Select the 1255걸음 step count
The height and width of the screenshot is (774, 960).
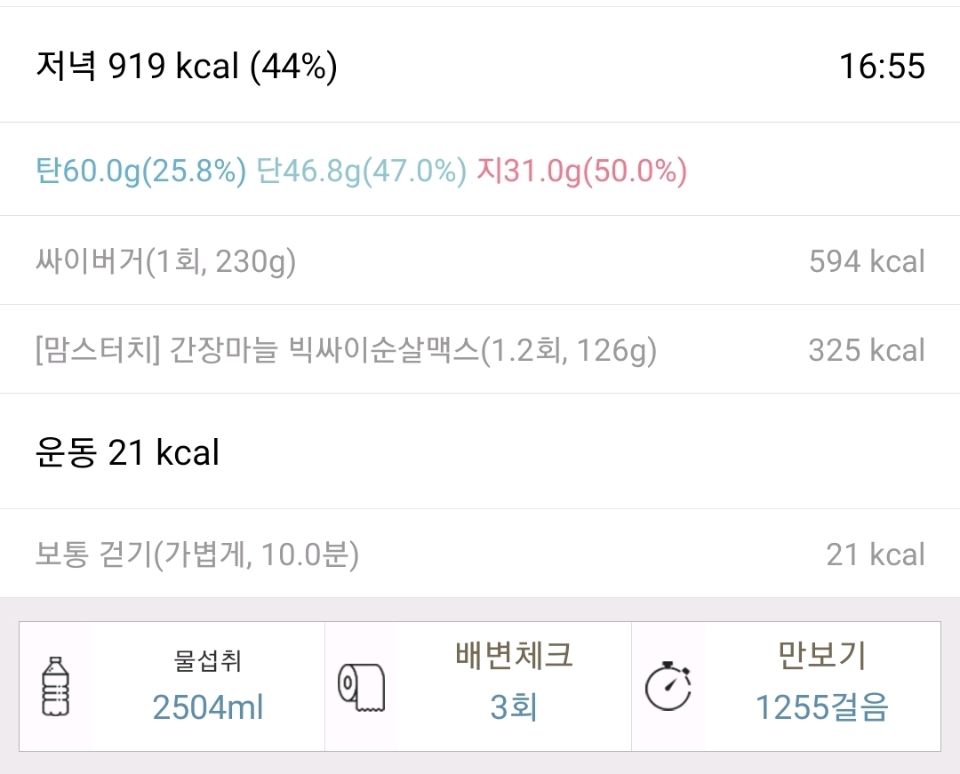click(x=822, y=707)
